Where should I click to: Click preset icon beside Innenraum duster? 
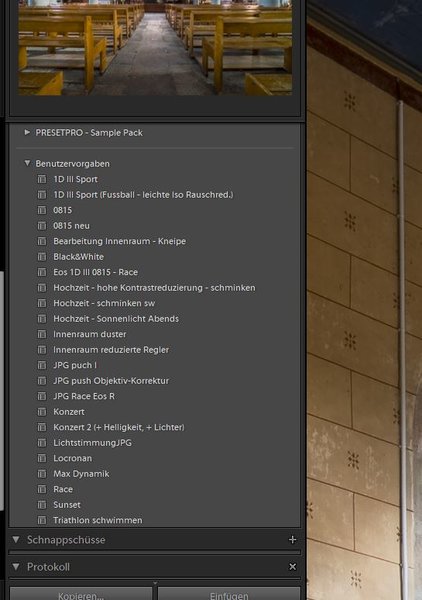pyautogui.click(x=42, y=334)
